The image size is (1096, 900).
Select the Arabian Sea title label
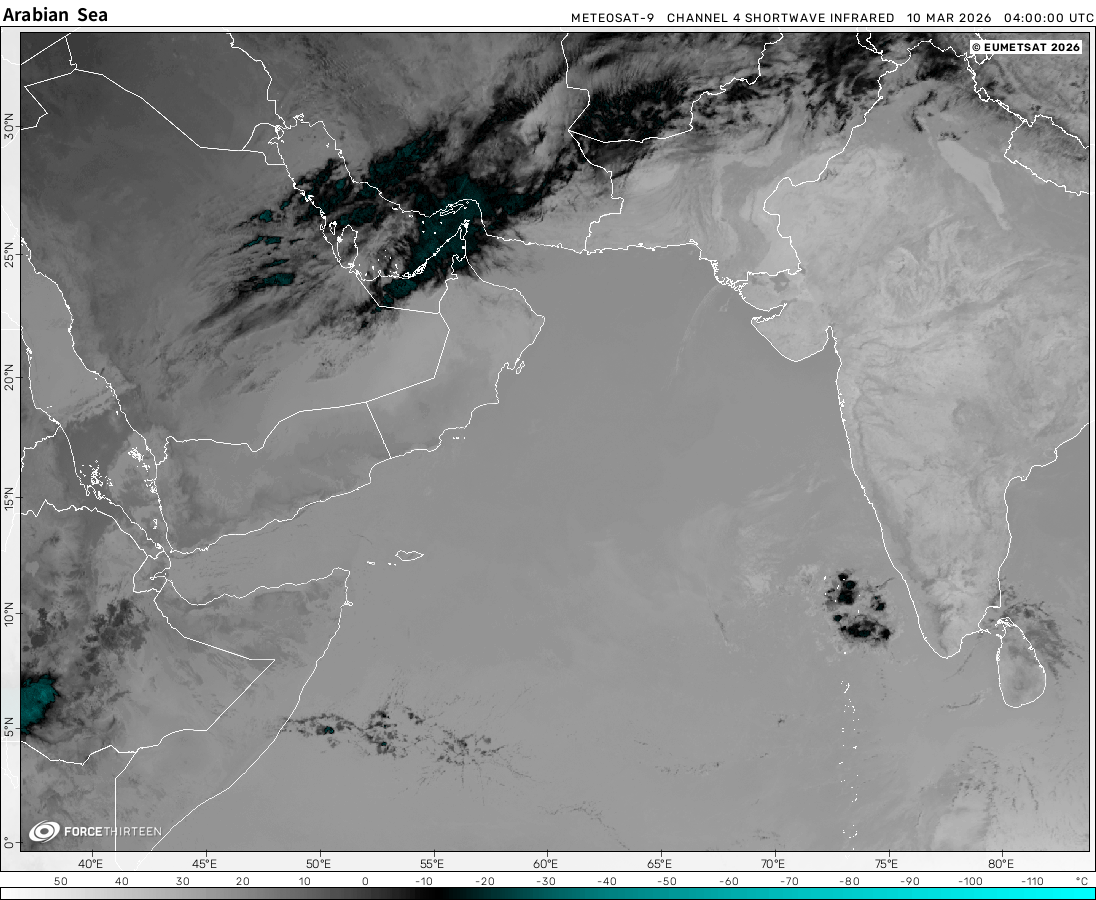(x=56, y=15)
